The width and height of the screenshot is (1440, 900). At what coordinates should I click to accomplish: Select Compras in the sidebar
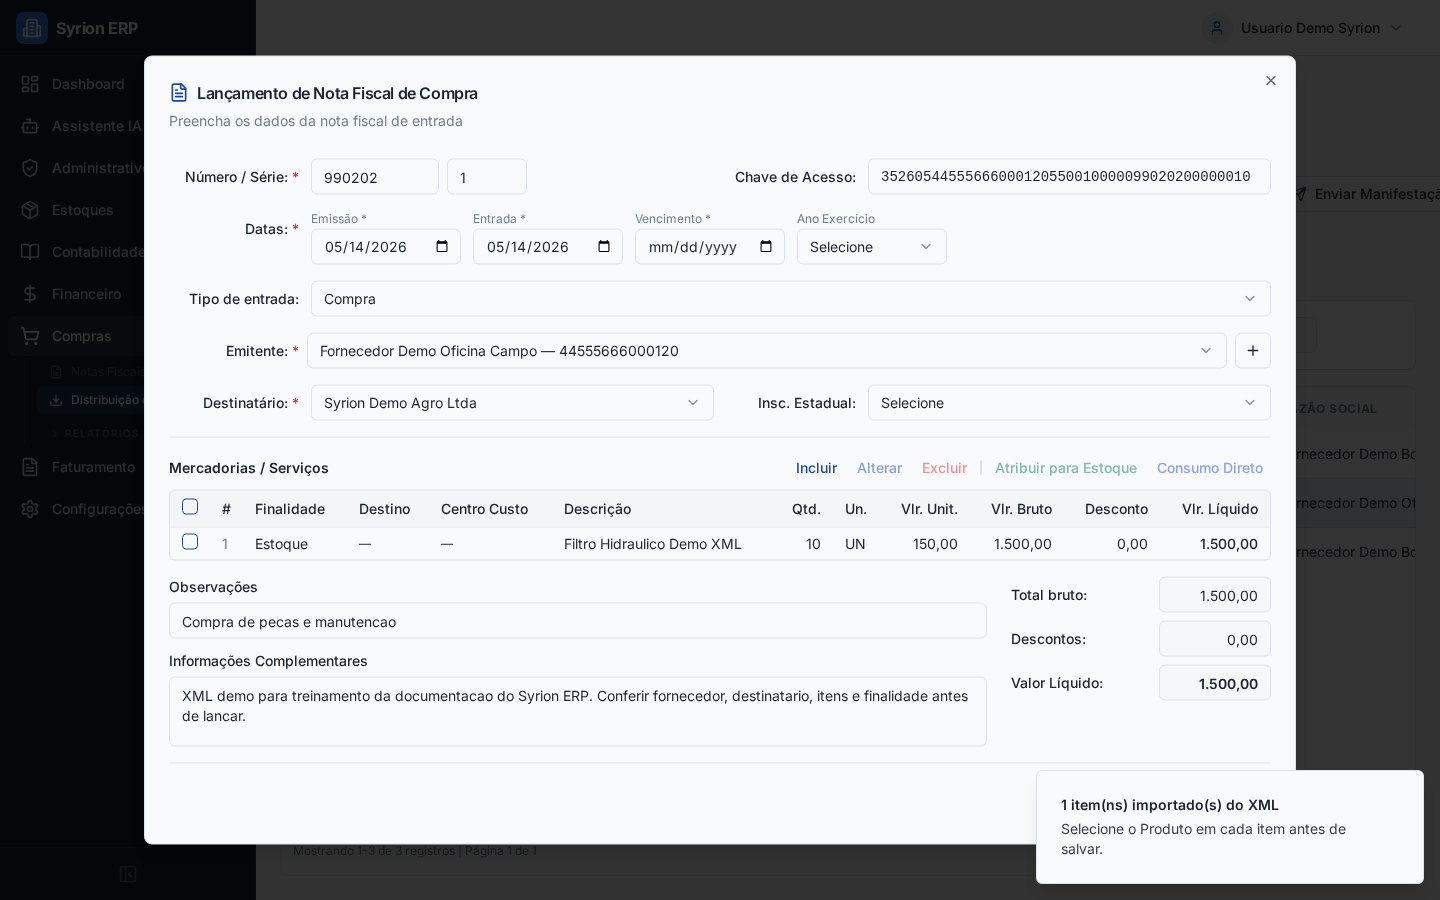pos(82,336)
